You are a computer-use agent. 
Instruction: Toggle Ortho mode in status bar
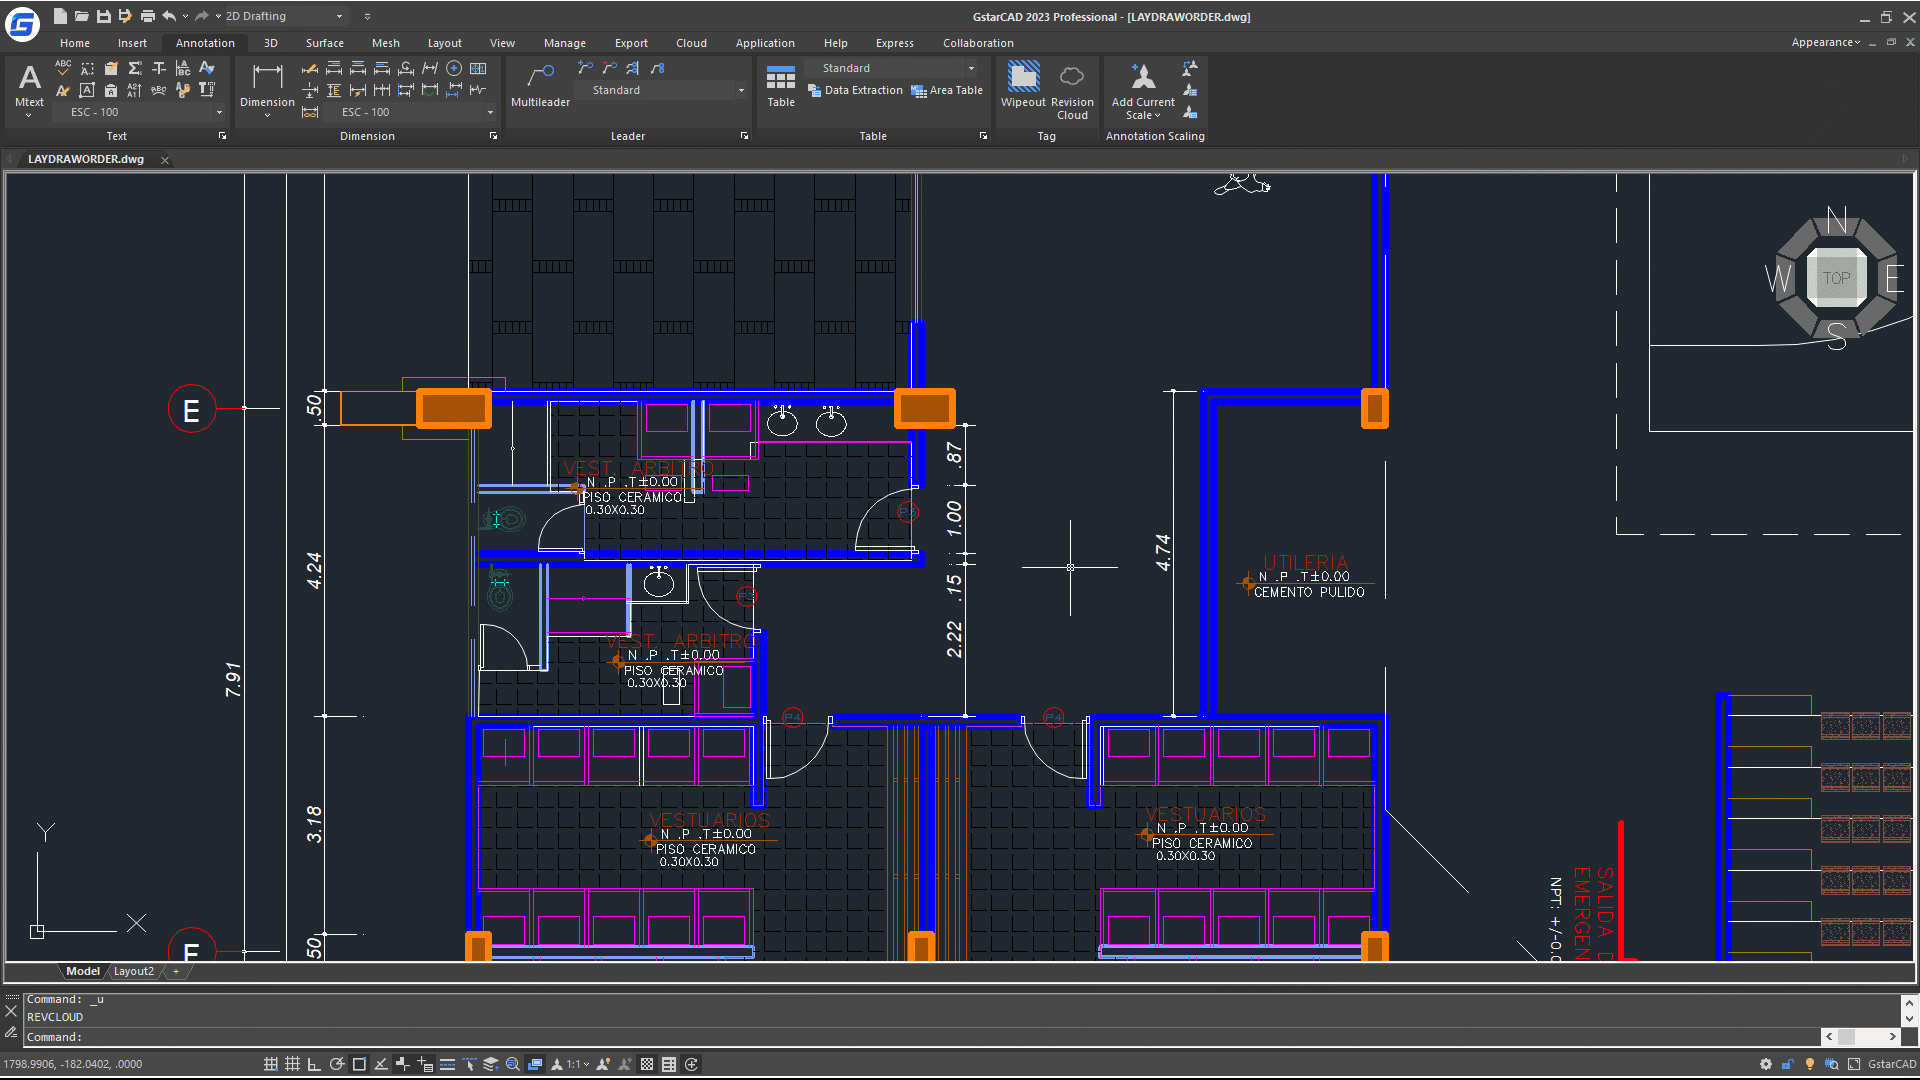pos(314,1064)
